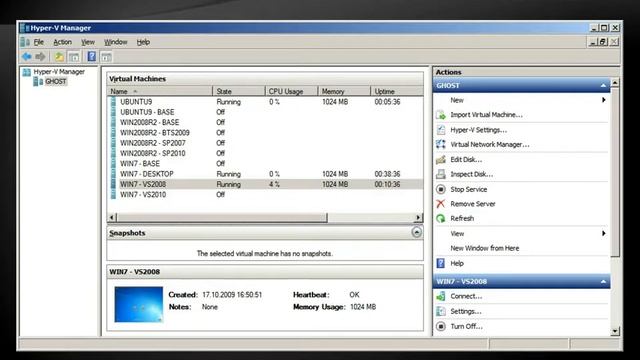Expand the New submenu in Actions
The image size is (640, 360).
603,100
